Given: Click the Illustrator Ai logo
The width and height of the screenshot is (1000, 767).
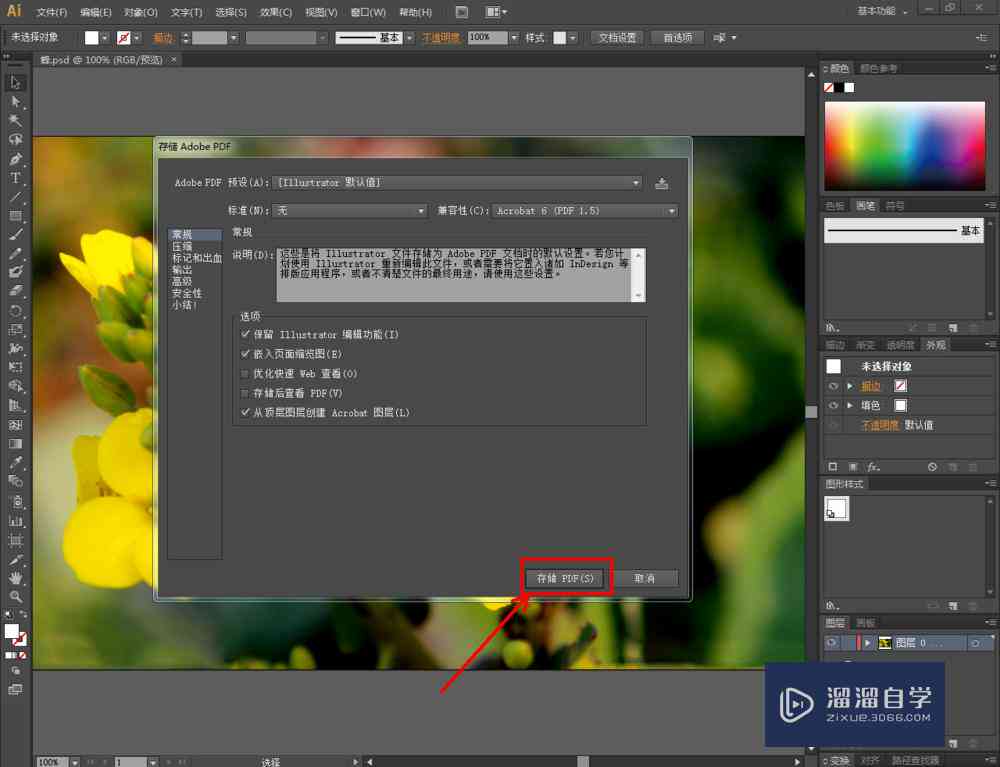Looking at the screenshot, I should coord(13,11).
